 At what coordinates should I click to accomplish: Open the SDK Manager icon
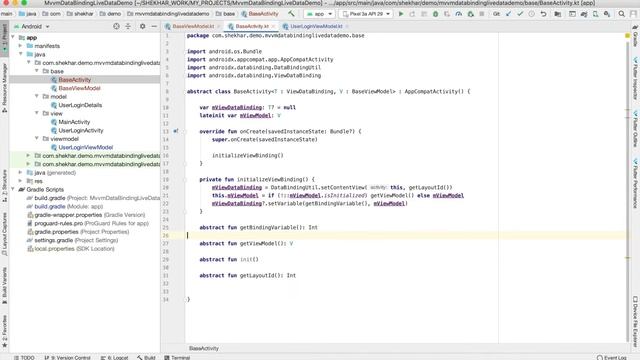coord(607,14)
